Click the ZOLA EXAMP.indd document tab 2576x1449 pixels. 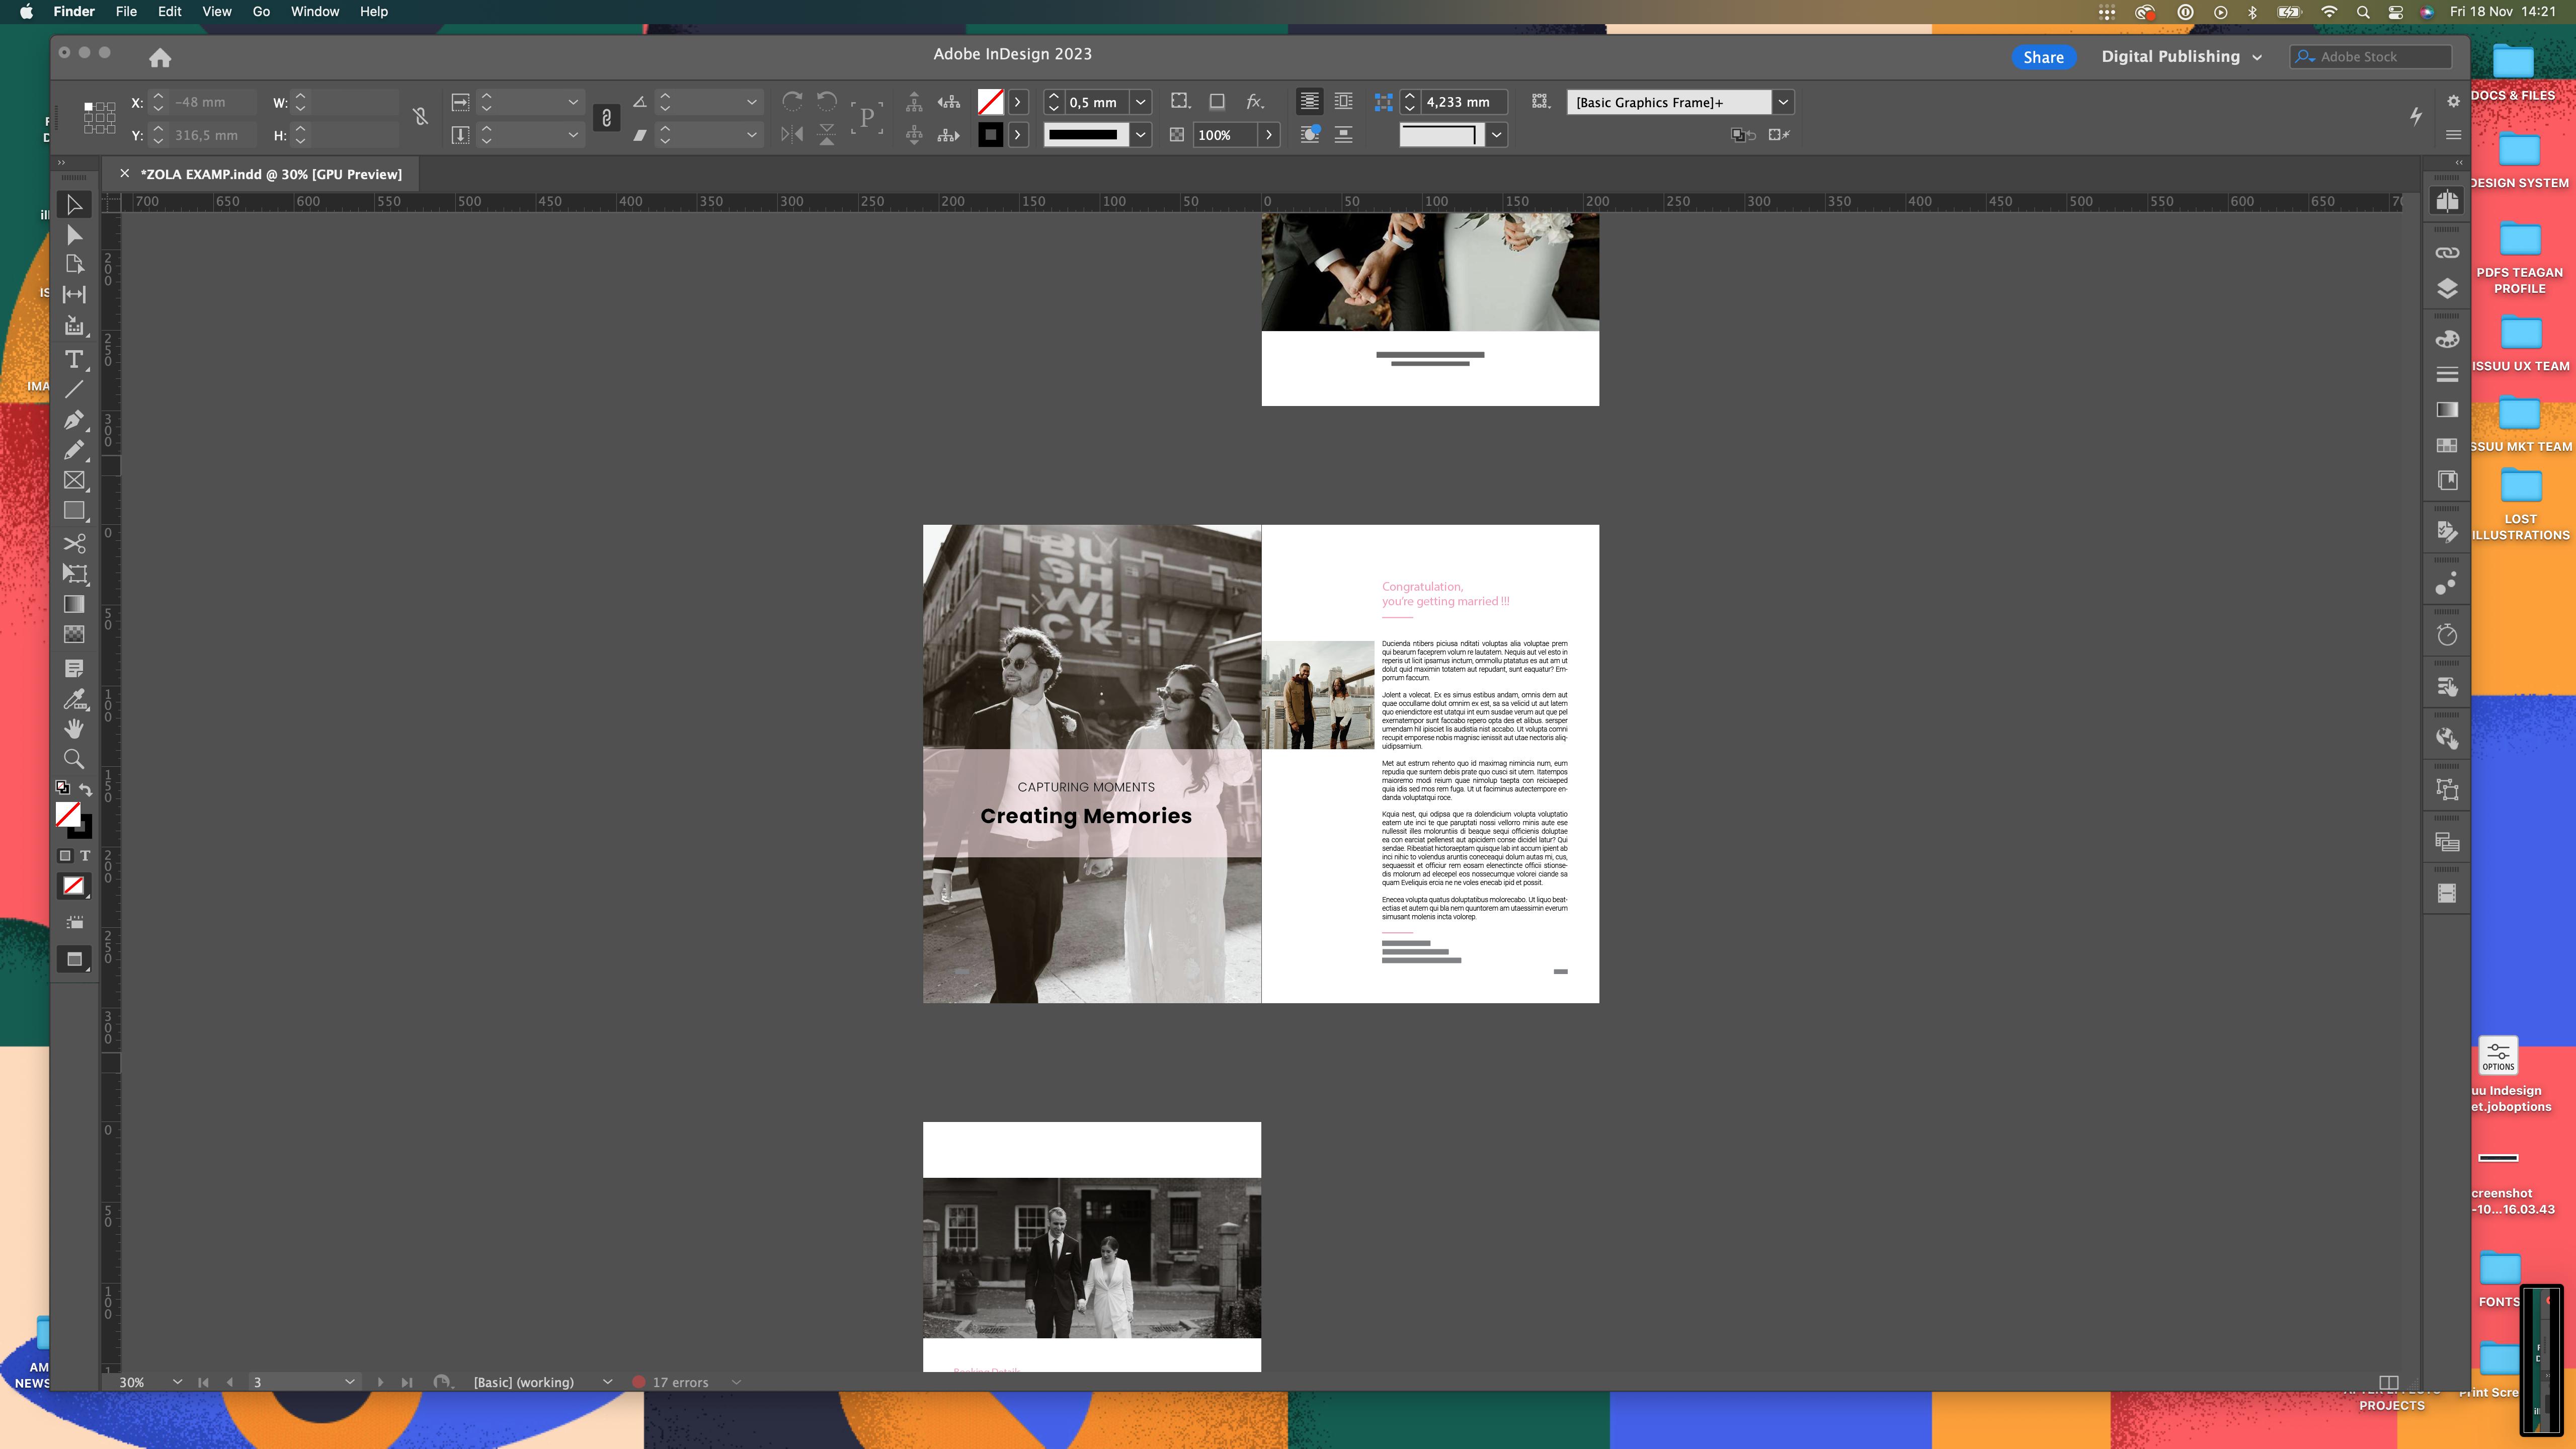tap(271, 174)
